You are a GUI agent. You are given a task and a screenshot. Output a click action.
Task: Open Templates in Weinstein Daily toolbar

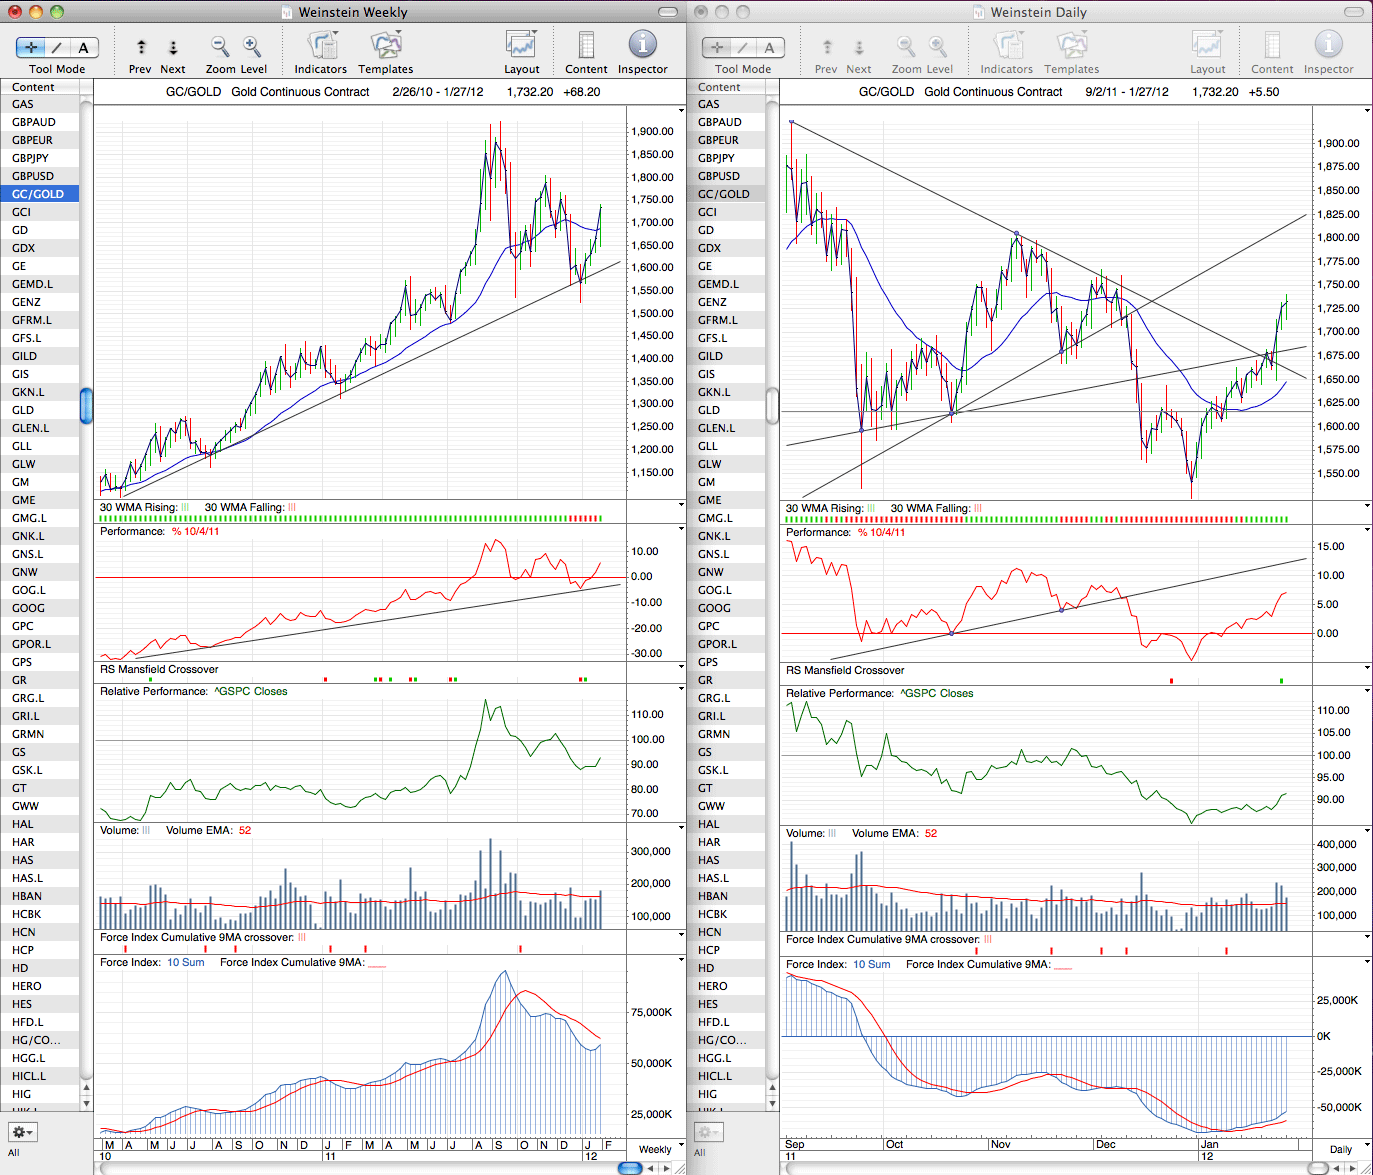click(x=1072, y=46)
